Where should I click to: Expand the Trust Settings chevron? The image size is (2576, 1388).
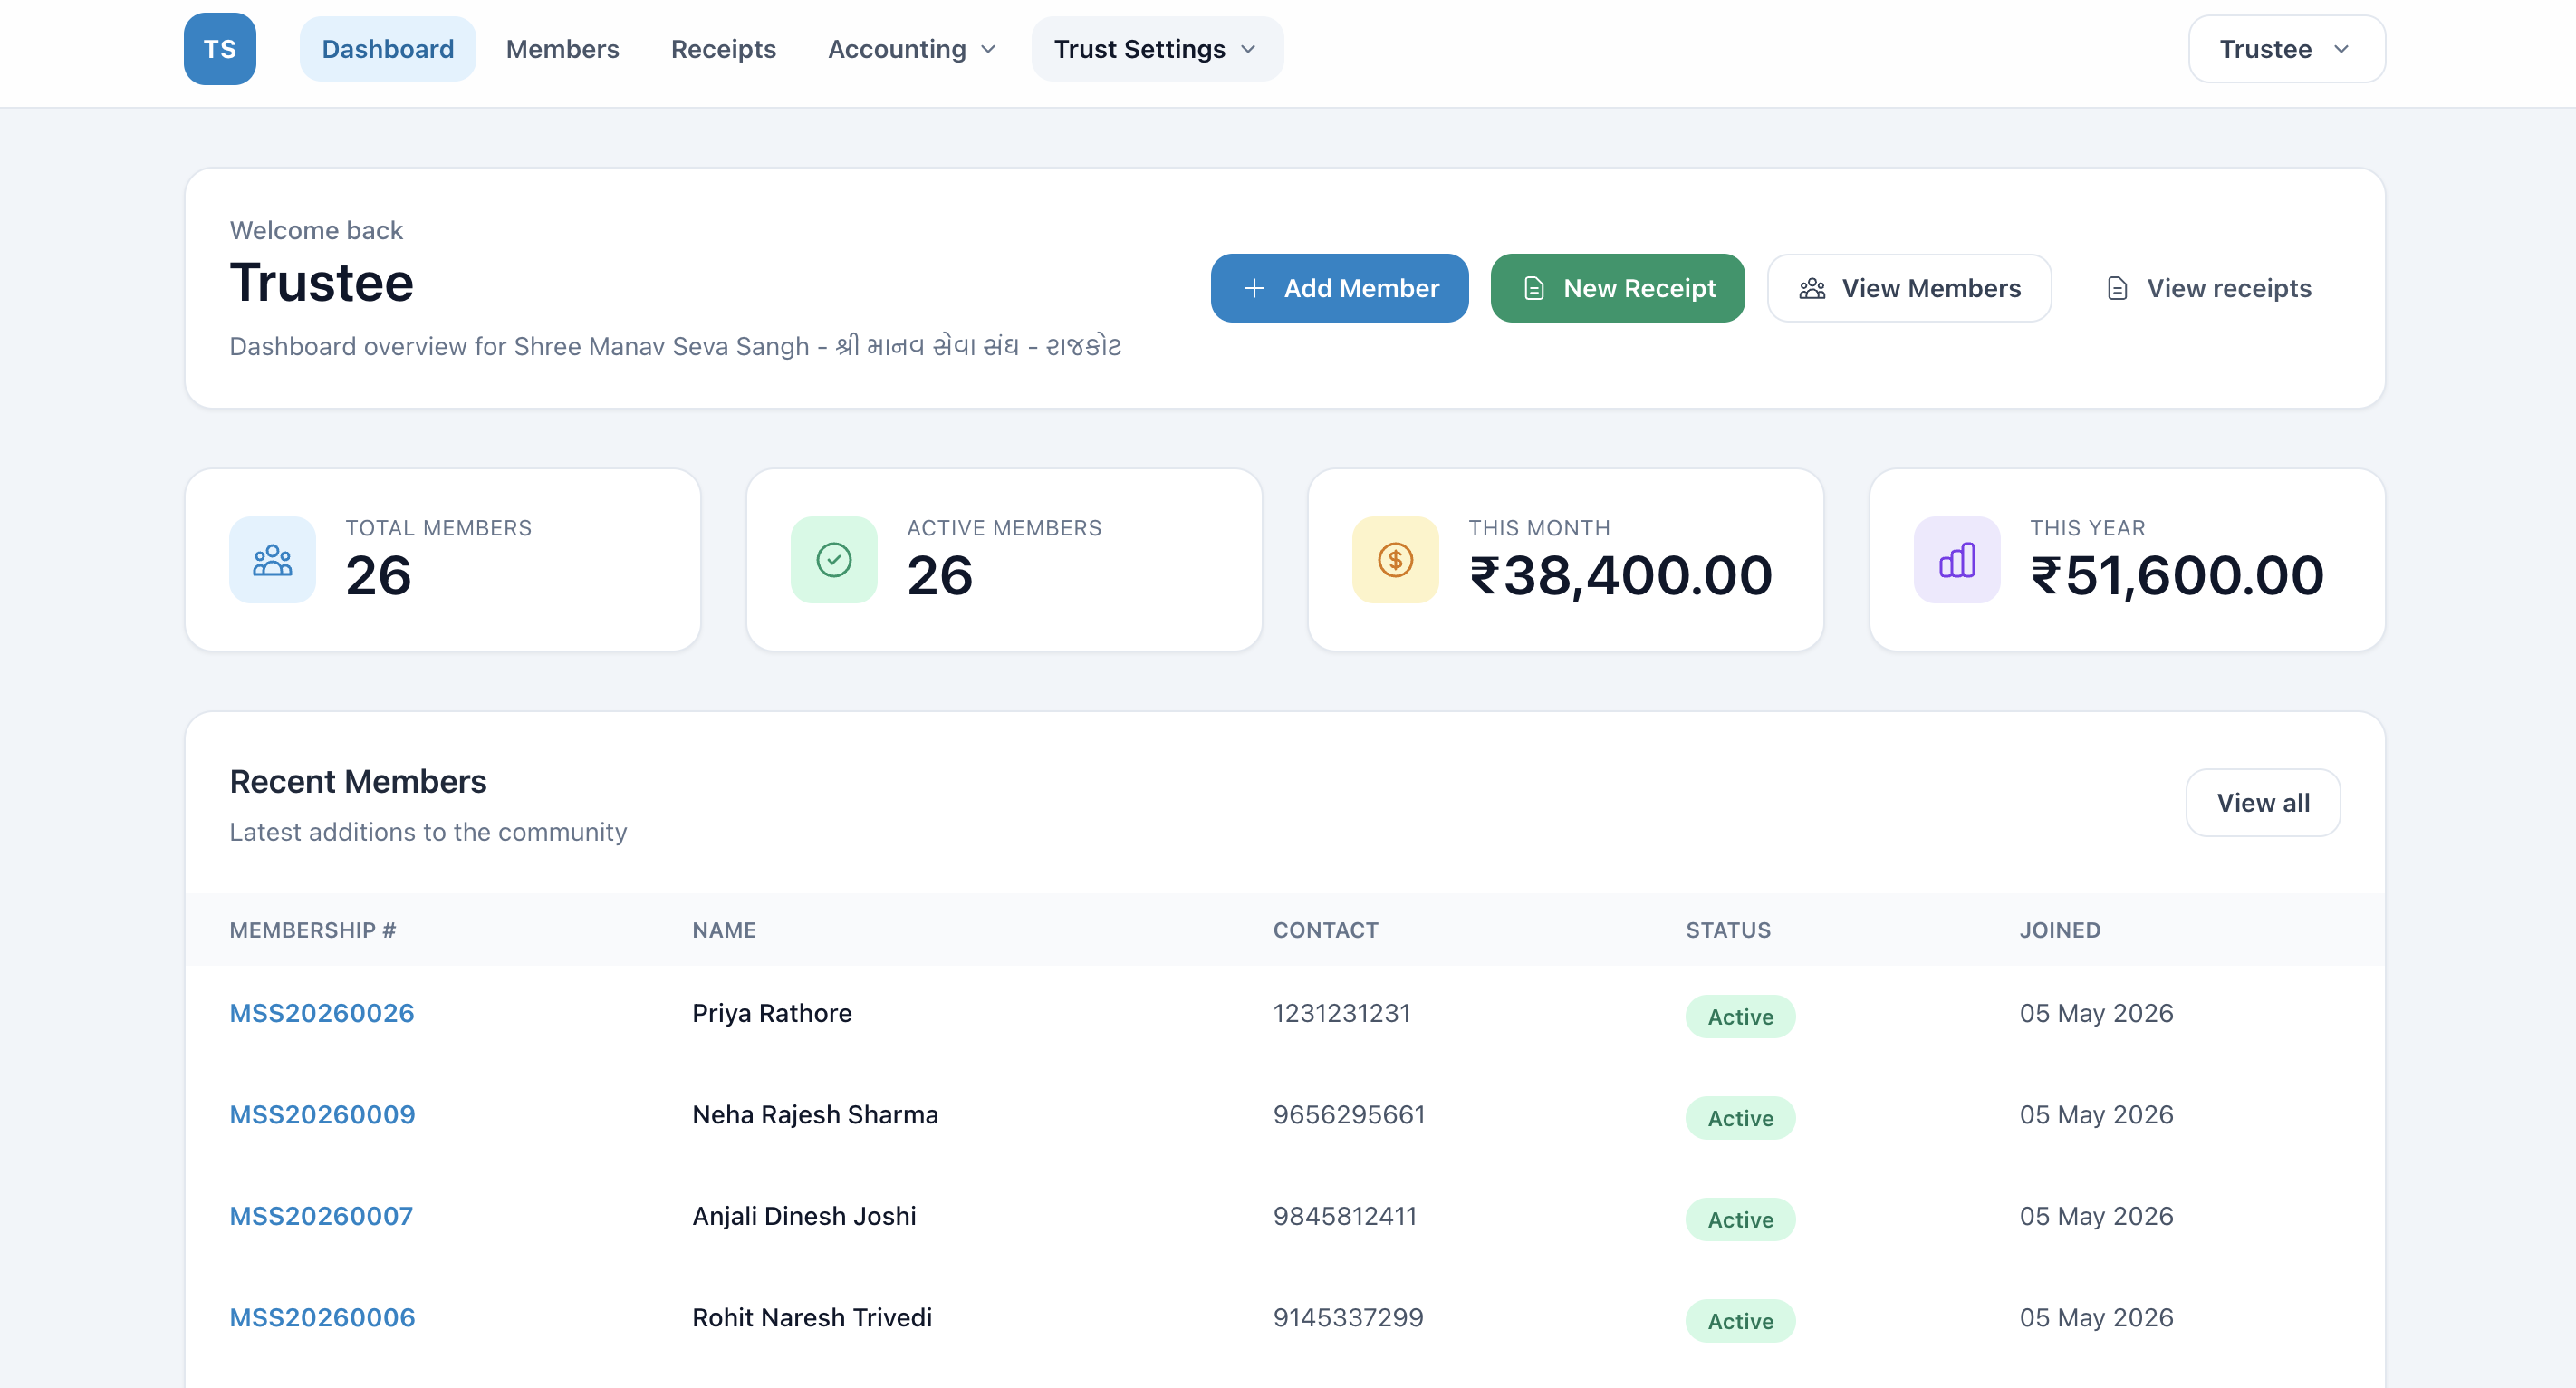[x=1248, y=49]
